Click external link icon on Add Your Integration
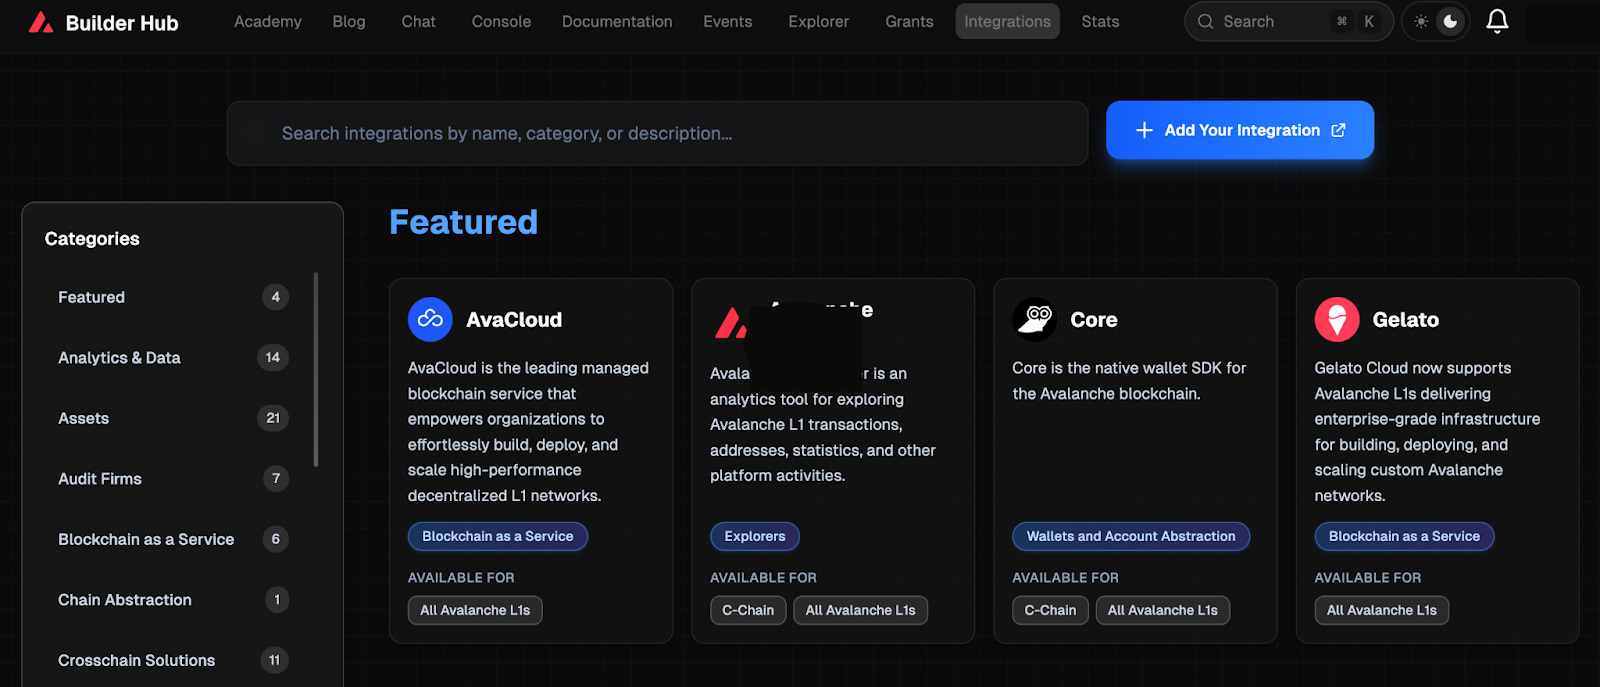Viewport: 1600px width, 687px height. 1338,130
